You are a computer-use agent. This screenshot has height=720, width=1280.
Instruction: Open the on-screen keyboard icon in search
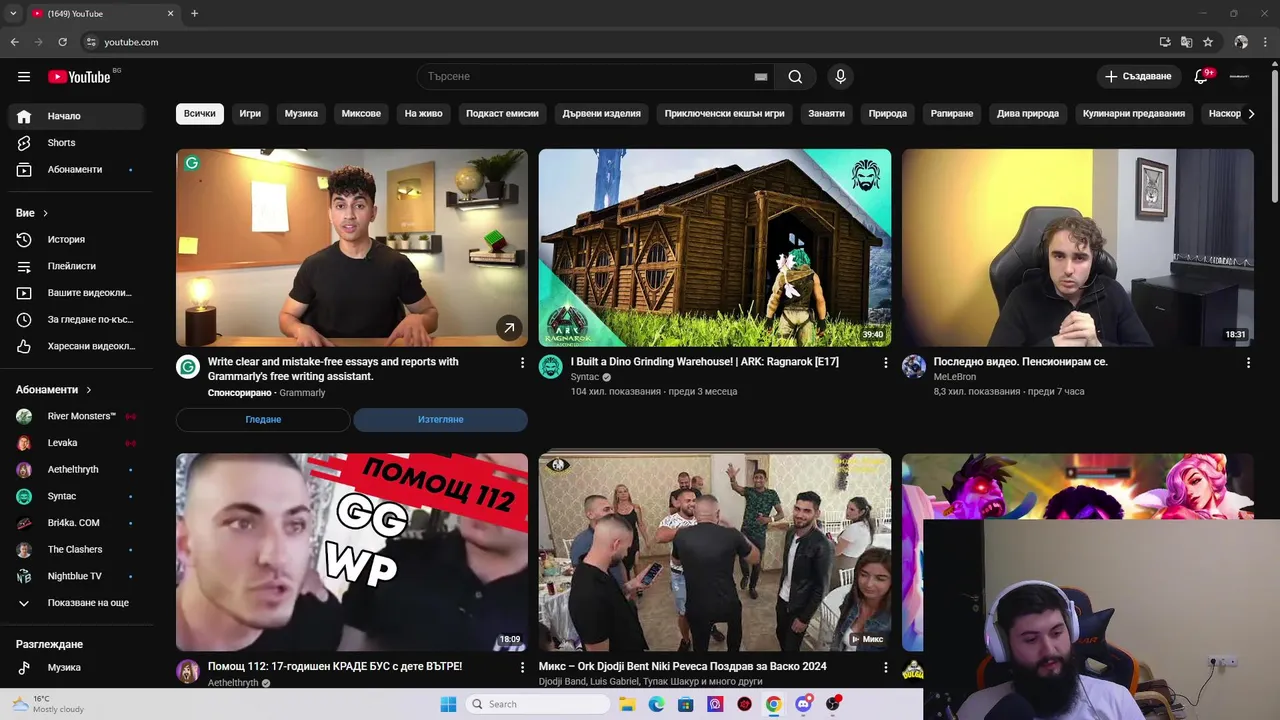click(761, 76)
